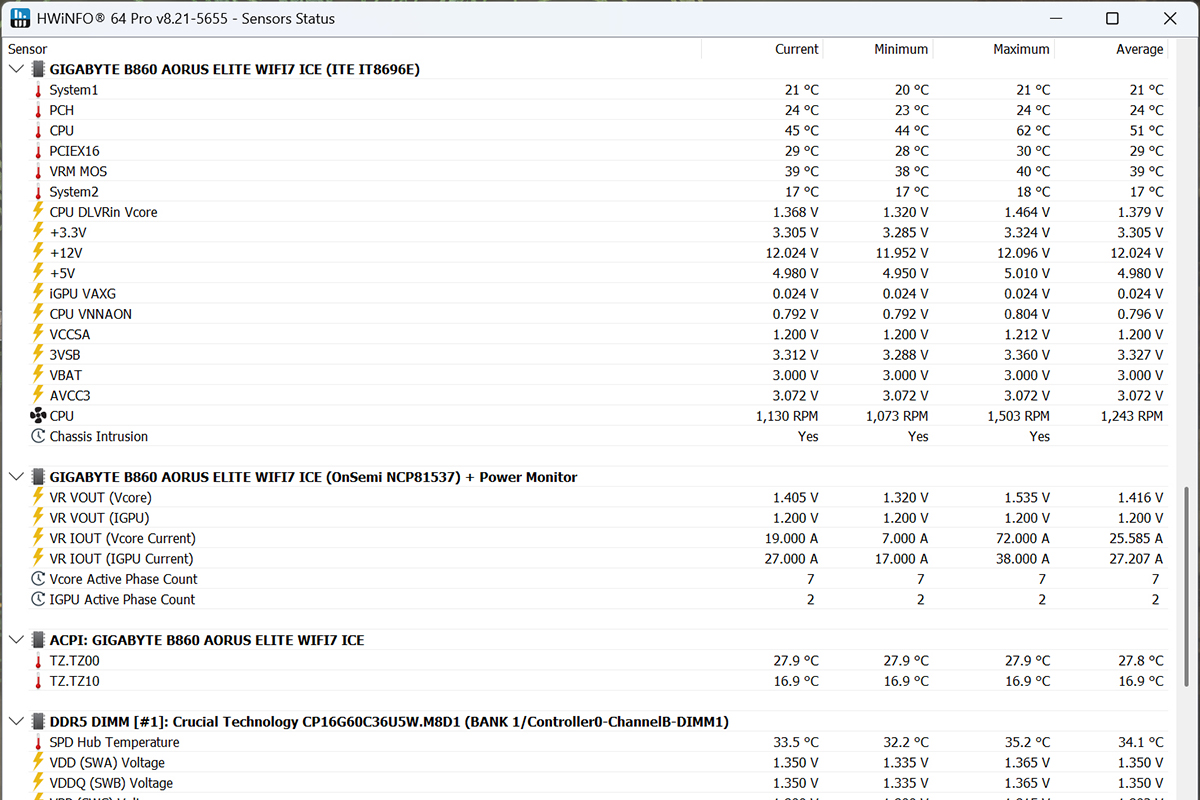
Task: Select the GIGABYTE B860 (ITE IT8696E) group title
Action: 234,69
